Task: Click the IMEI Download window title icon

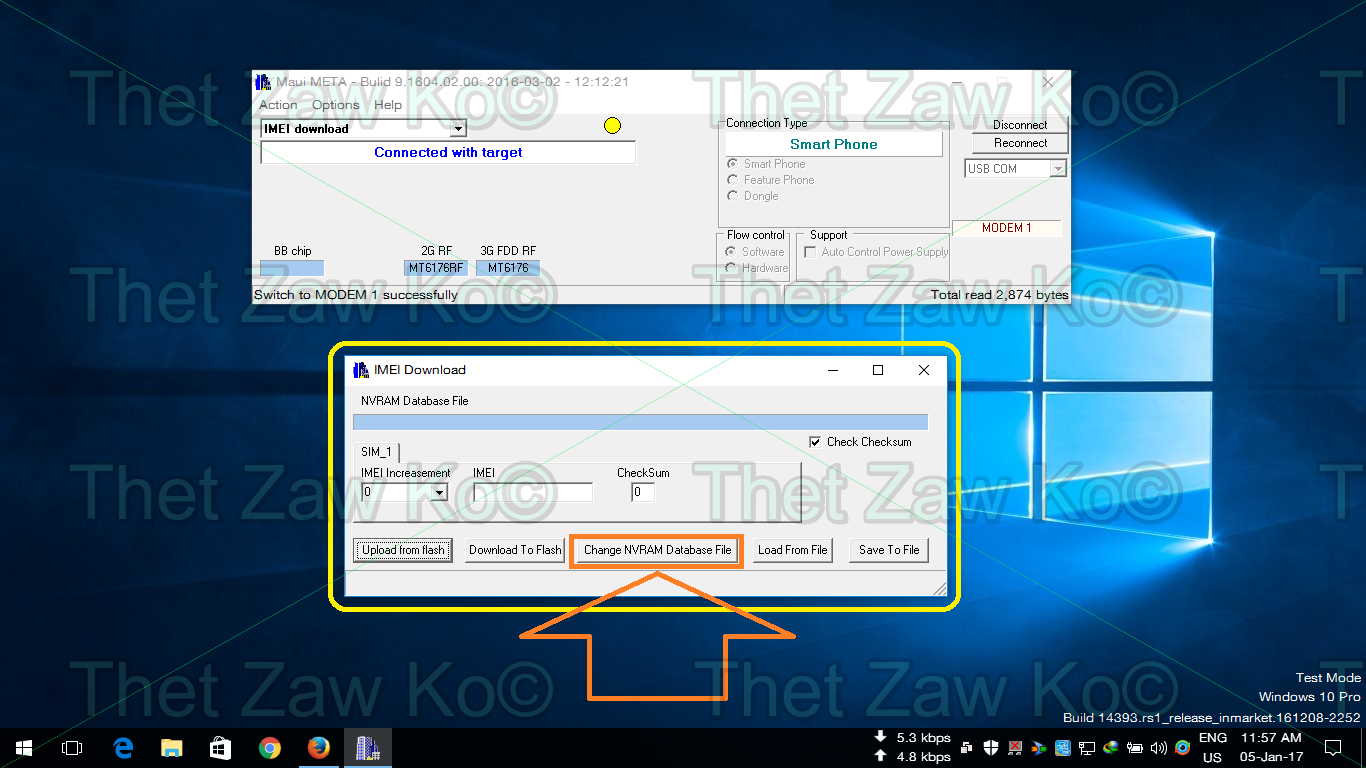Action: [361, 370]
